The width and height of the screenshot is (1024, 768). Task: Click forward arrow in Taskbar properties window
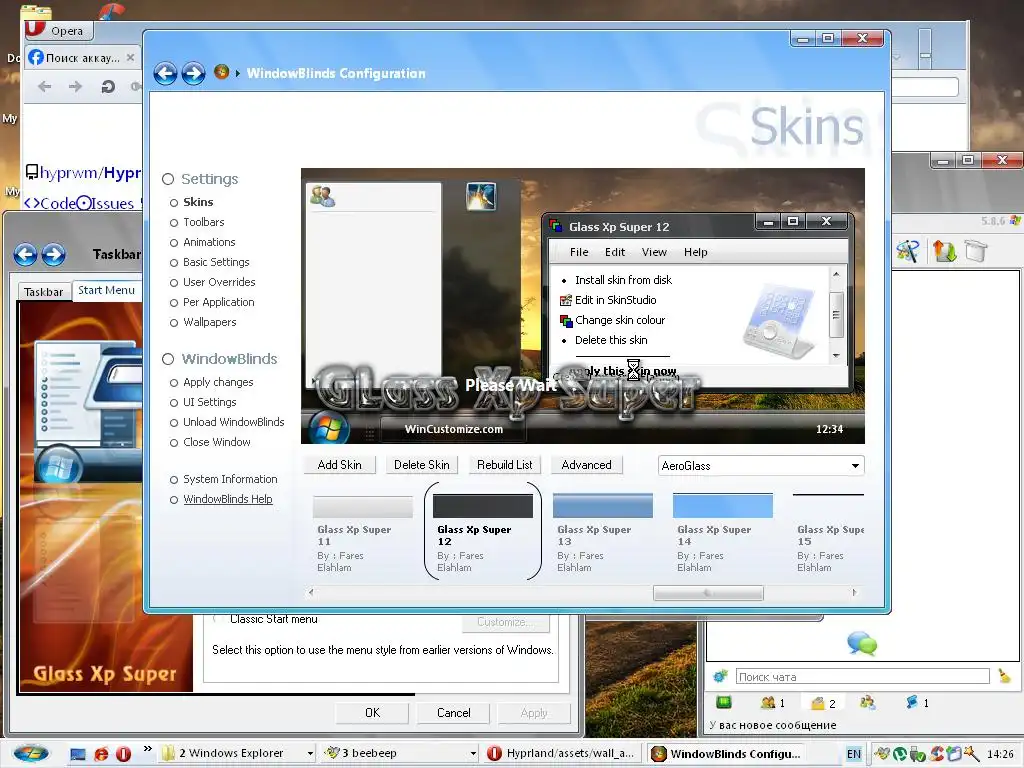point(54,254)
